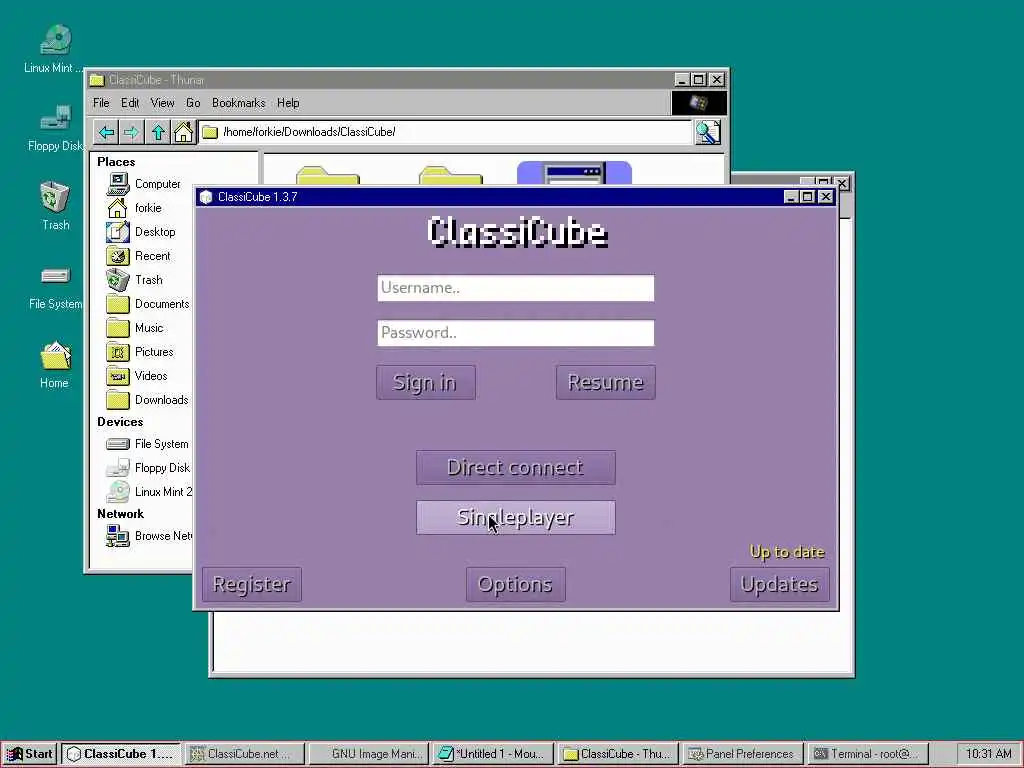1024x768 pixels.
Task: Open the Updates screen
Action: [780, 584]
